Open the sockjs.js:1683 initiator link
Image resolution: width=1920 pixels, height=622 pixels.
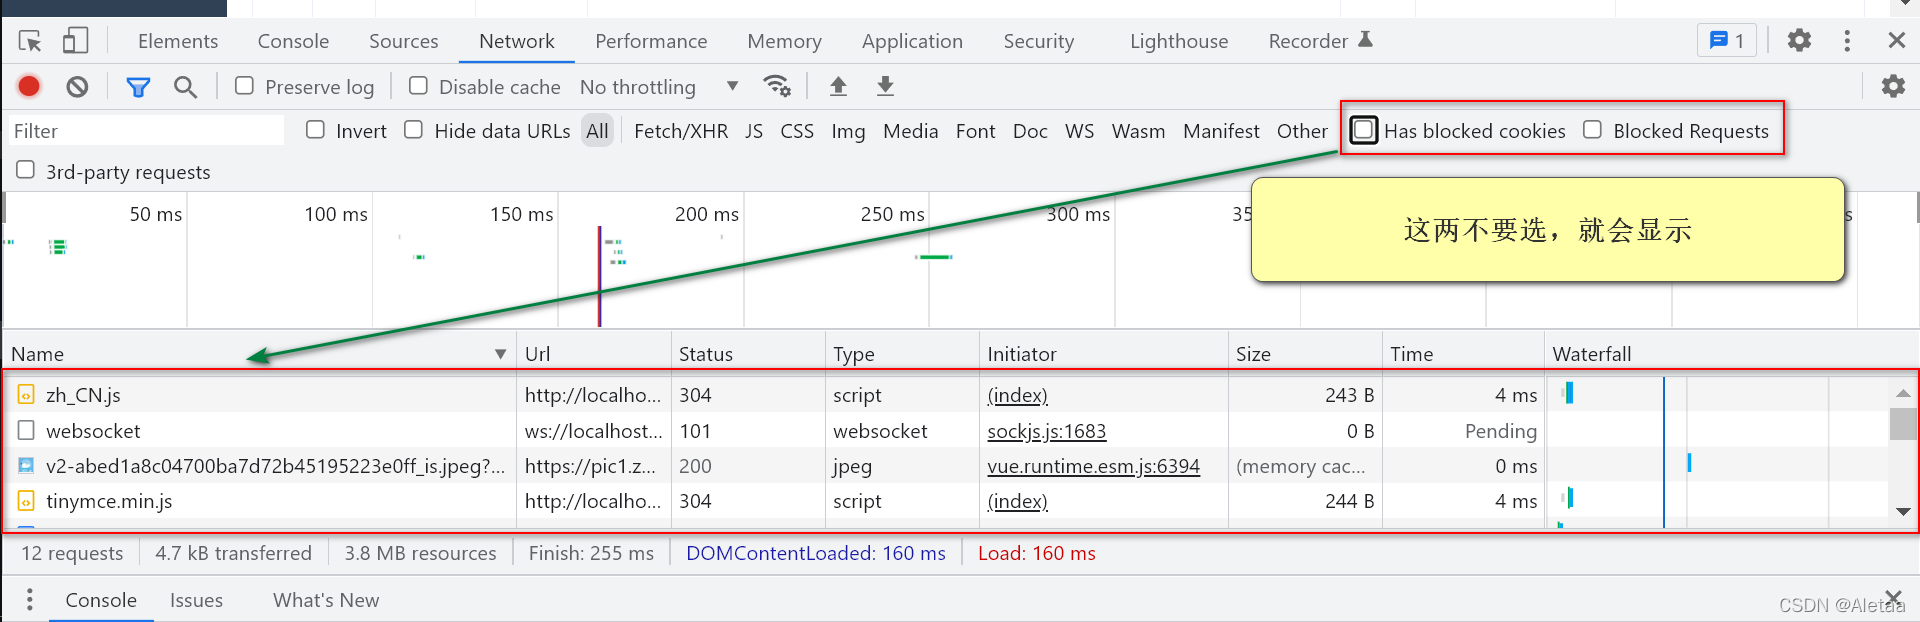tap(1046, 431)
